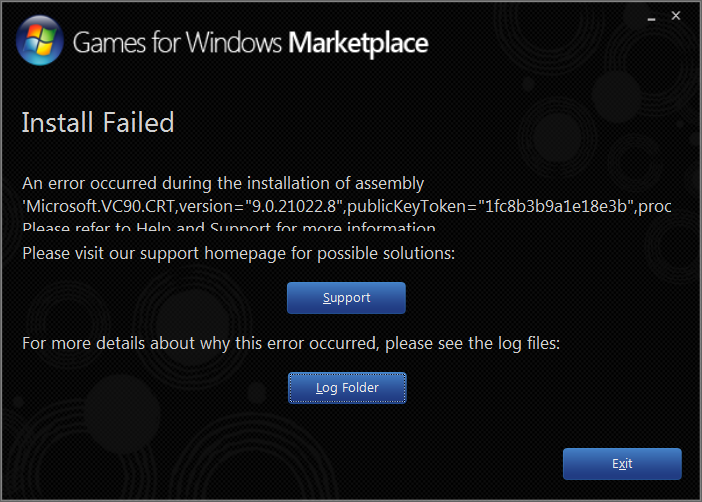Click the Games for Windows title text
The image size is (702, 502).
[177, 43]
